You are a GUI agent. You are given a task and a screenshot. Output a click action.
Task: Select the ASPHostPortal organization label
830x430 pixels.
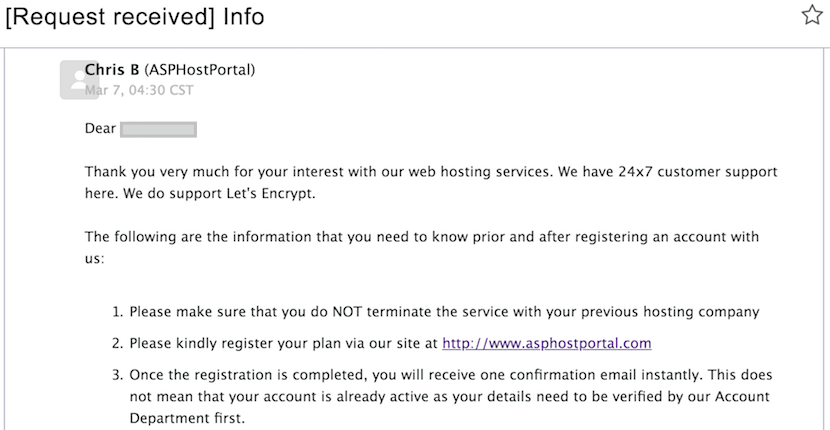click(x=200, y=69)
